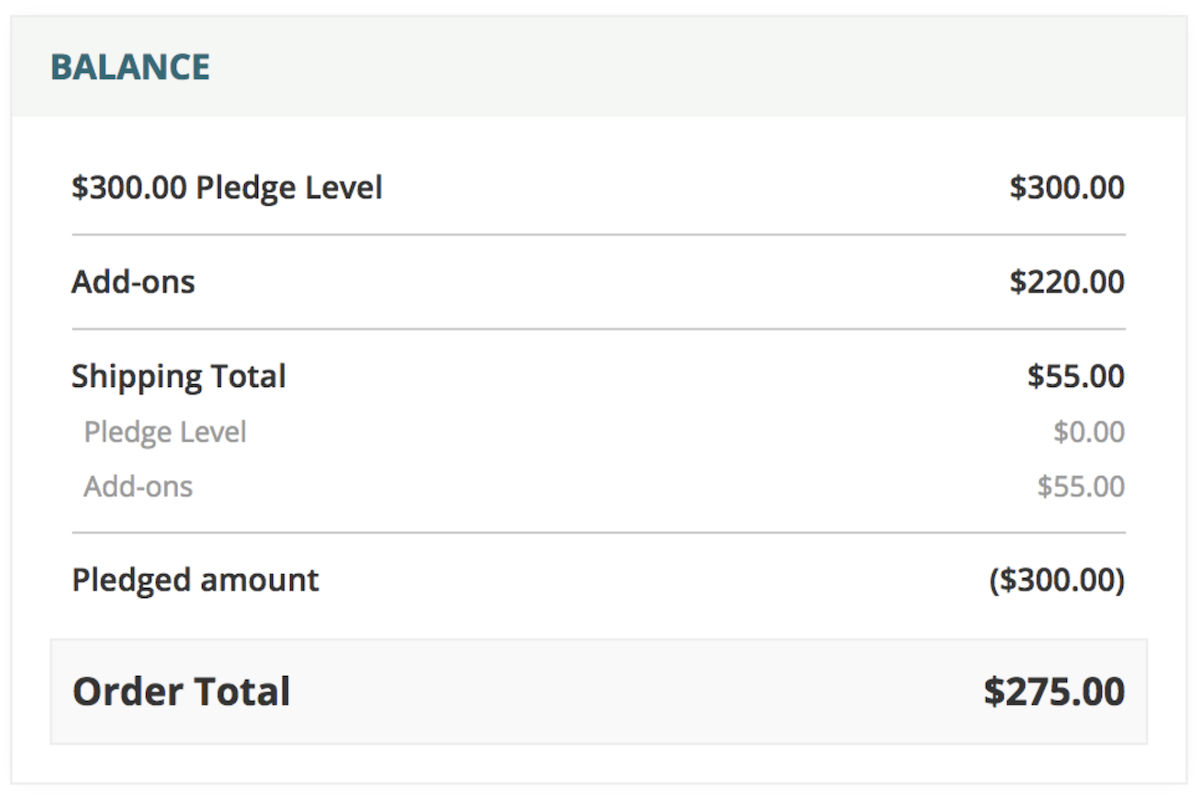The height and width of the screenshot is (802, 1200).
Task: Click the divider above Pledged amount
Action: tap(599, 533)
